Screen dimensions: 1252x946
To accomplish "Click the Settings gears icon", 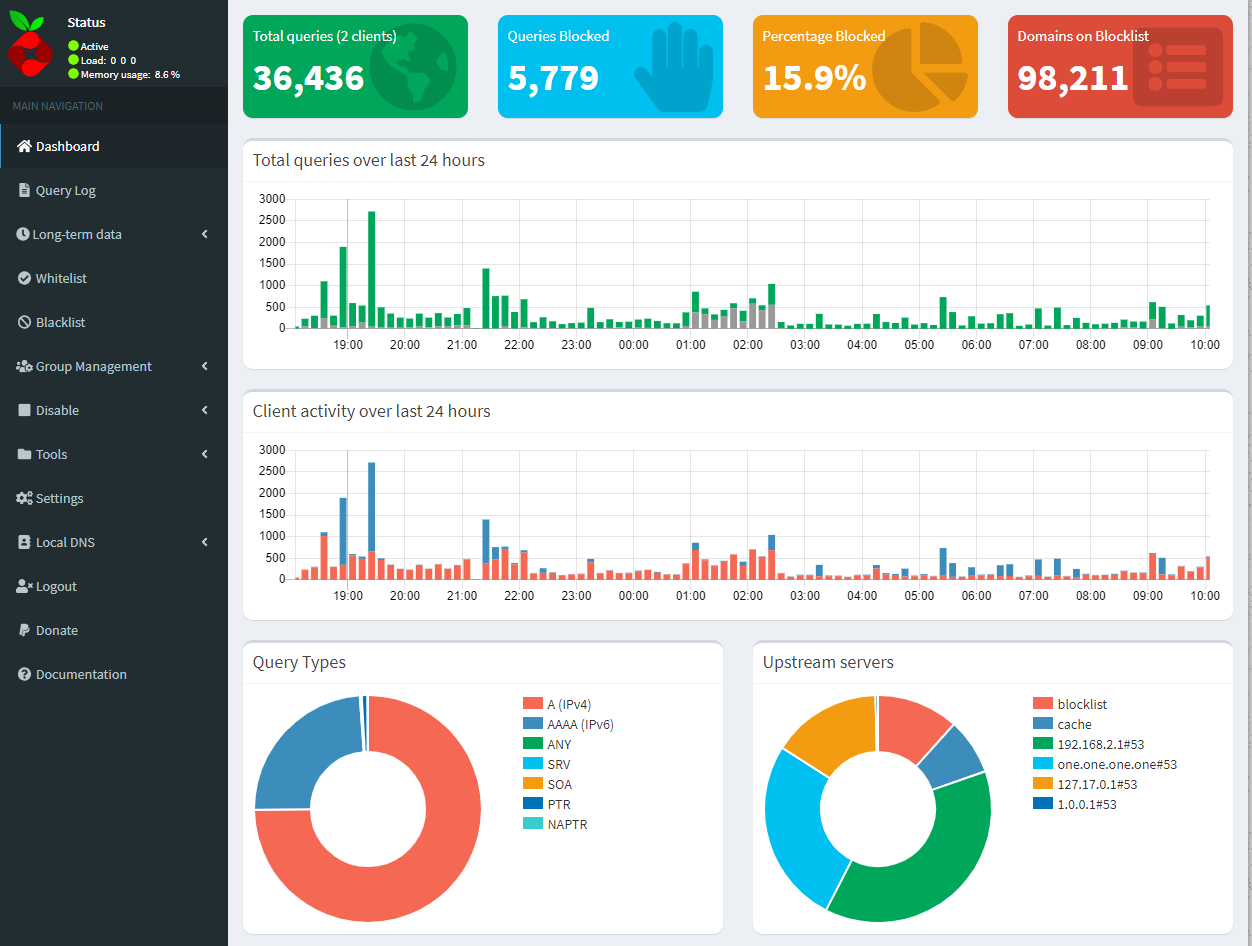I will [x=24, y=498].
